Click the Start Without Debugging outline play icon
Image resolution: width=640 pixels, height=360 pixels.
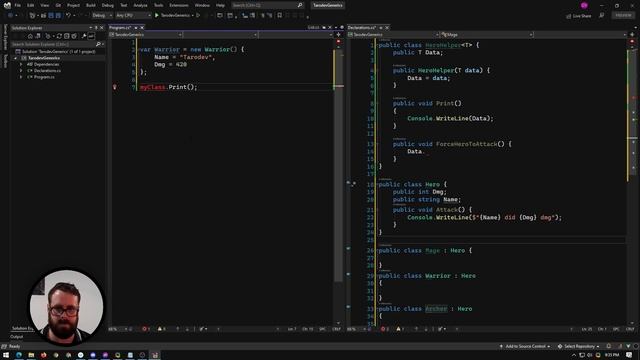[x=198, y=15]
